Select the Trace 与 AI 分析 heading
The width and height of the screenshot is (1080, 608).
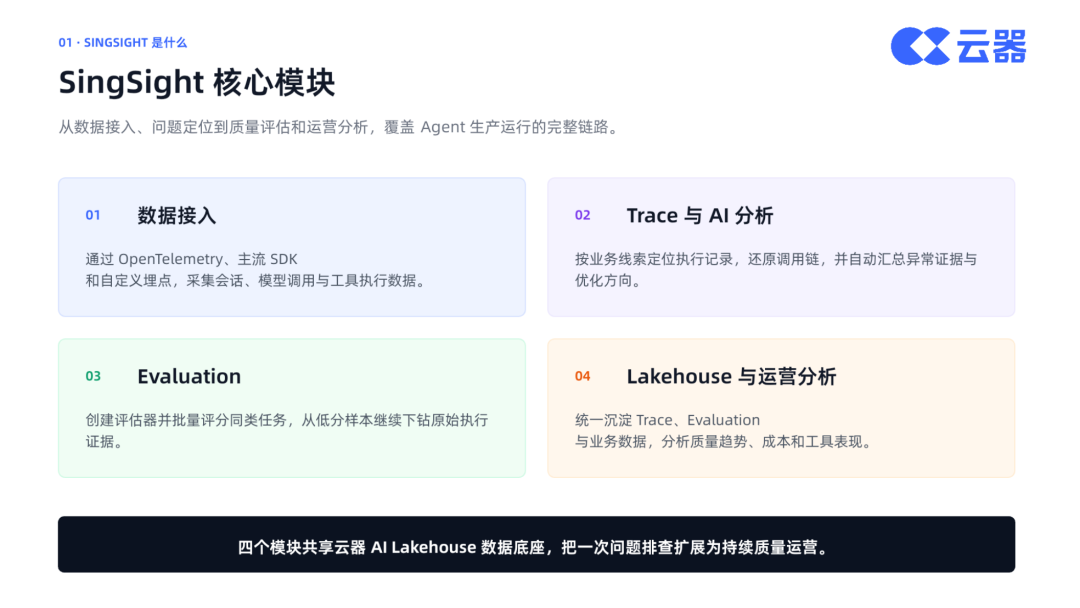(700, 216)
